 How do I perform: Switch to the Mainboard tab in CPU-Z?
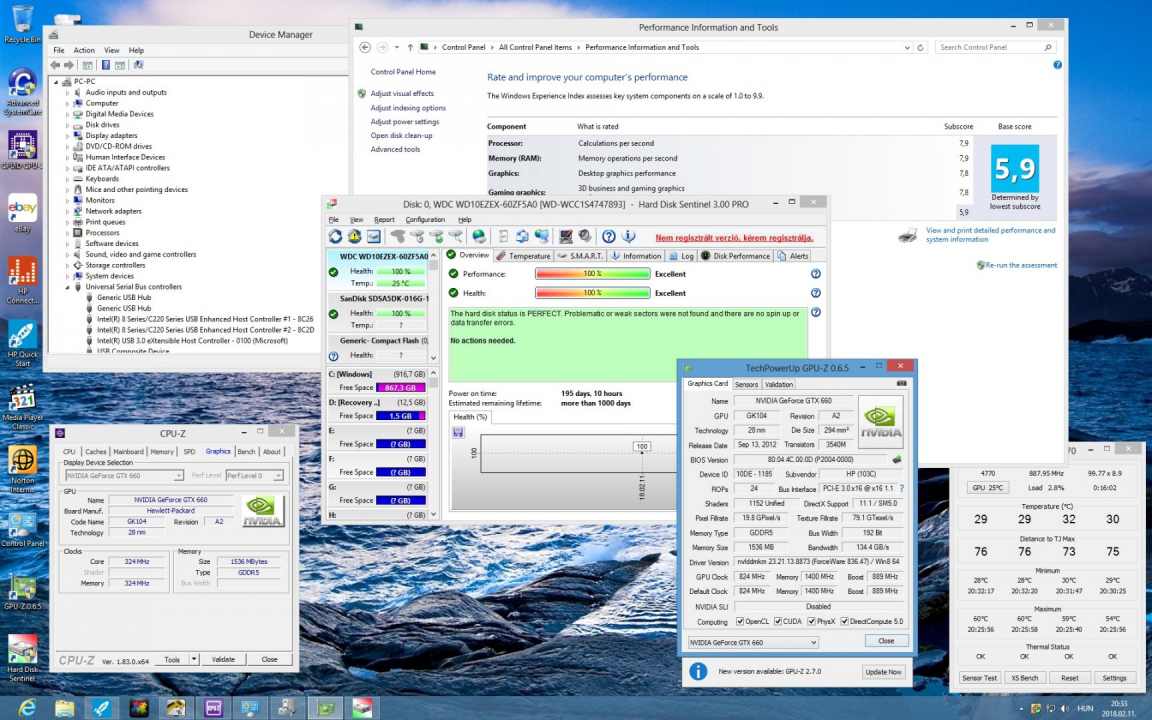click(129, 452)
